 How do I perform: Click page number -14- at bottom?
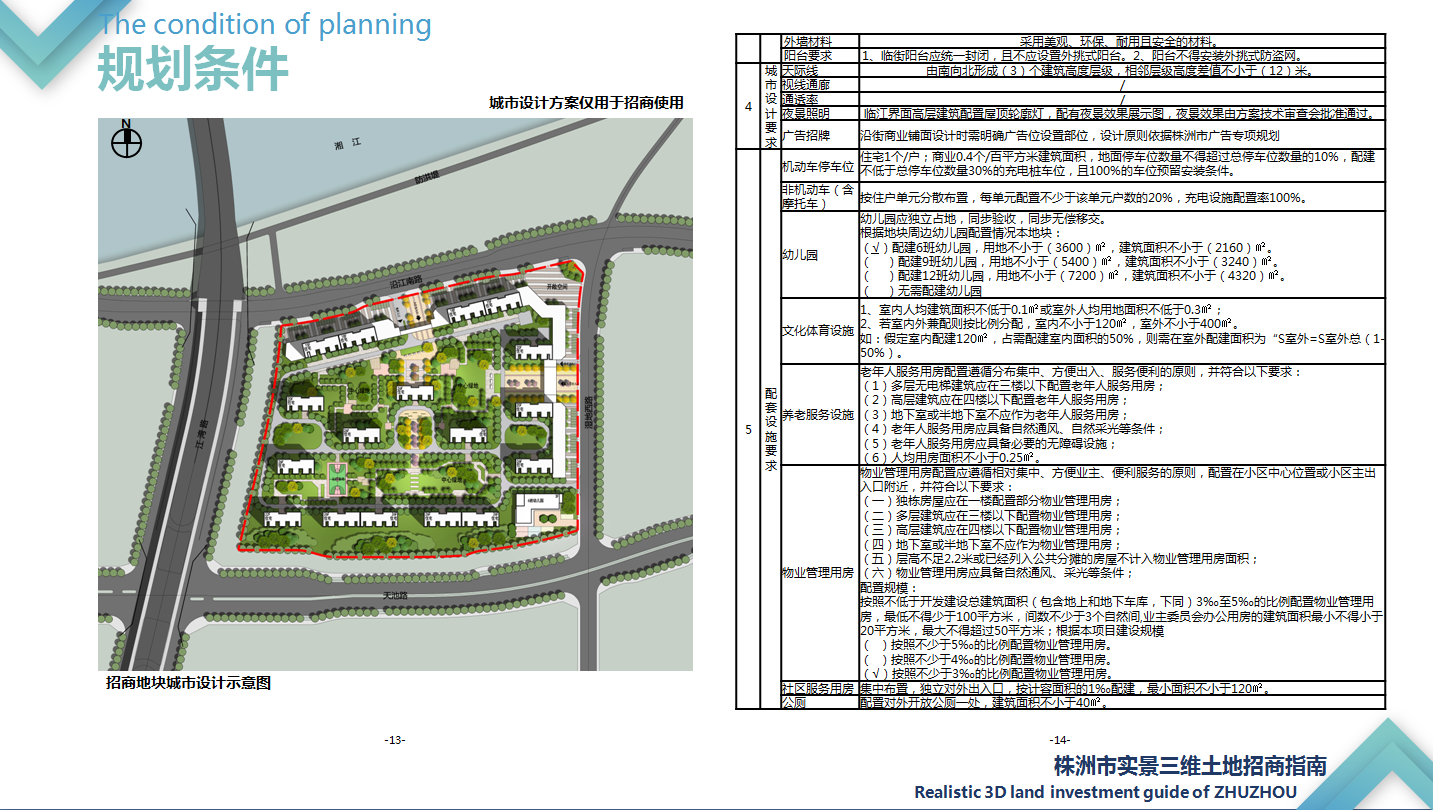1060,740
